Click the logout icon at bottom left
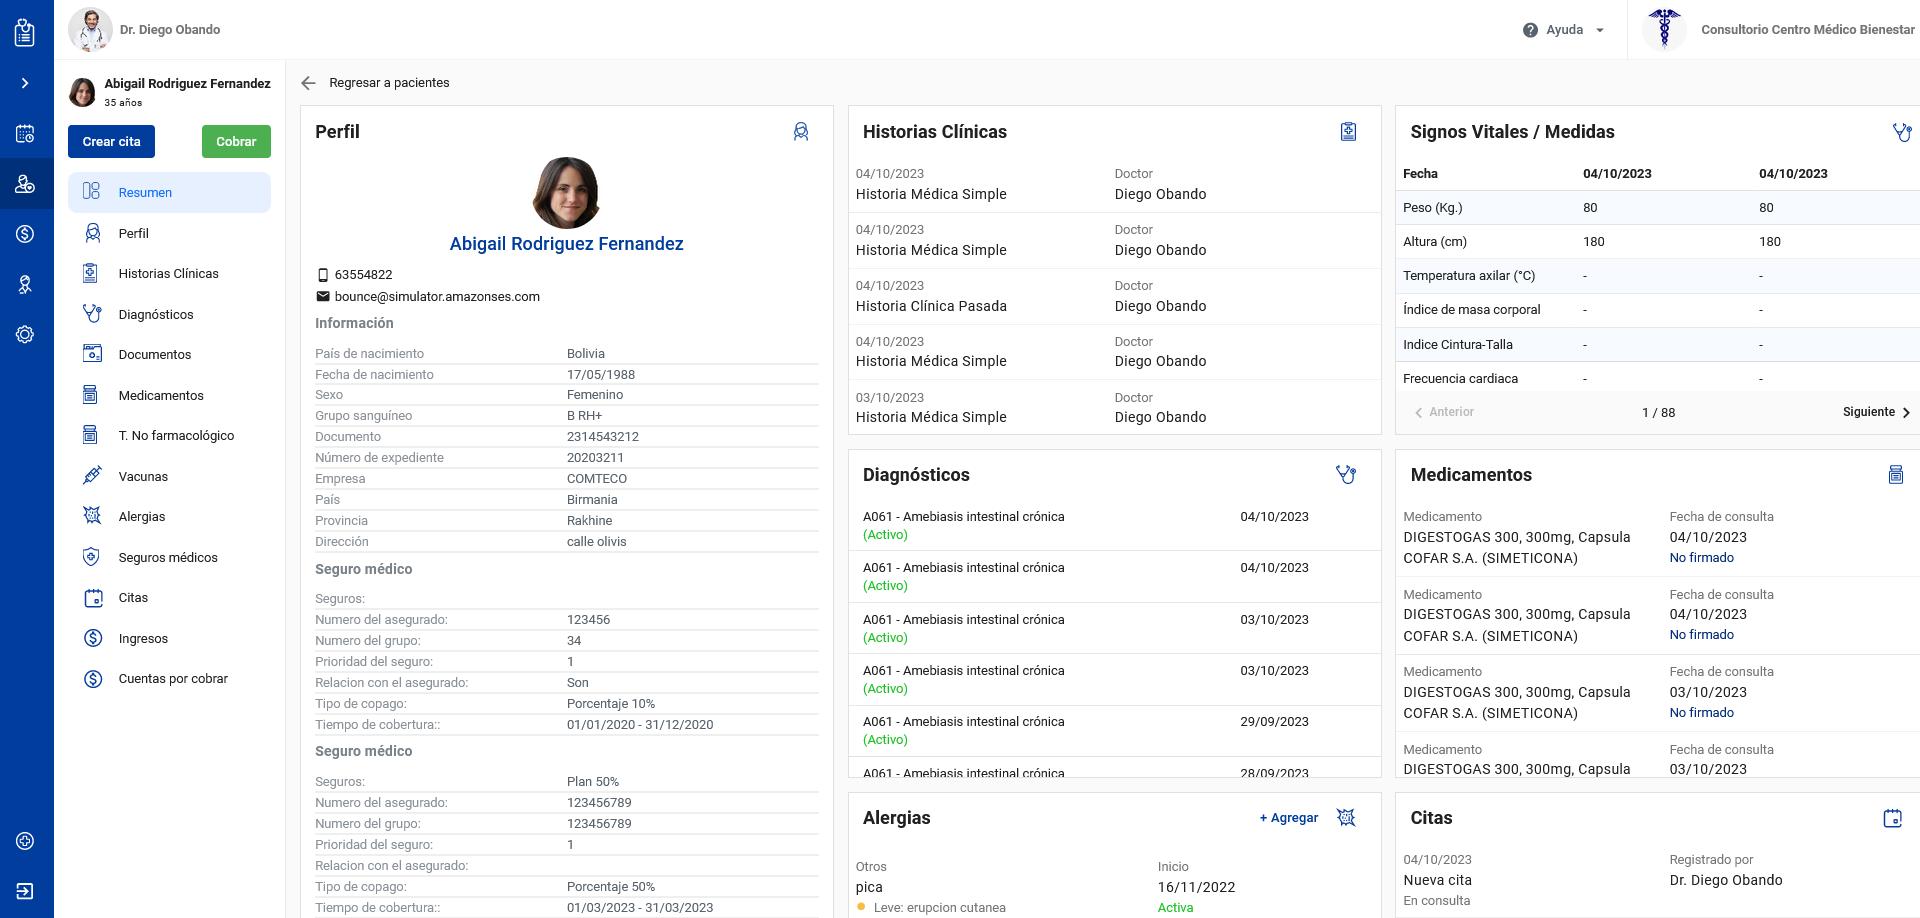 coord(25,891)
